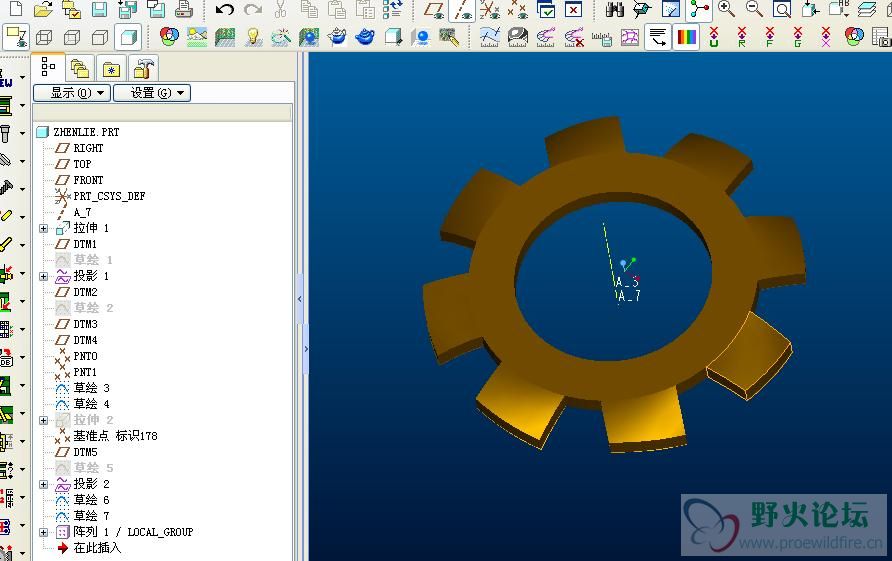Open the 显示(O) dropdown
Screen dimensions: 892x561
(72, 93)
